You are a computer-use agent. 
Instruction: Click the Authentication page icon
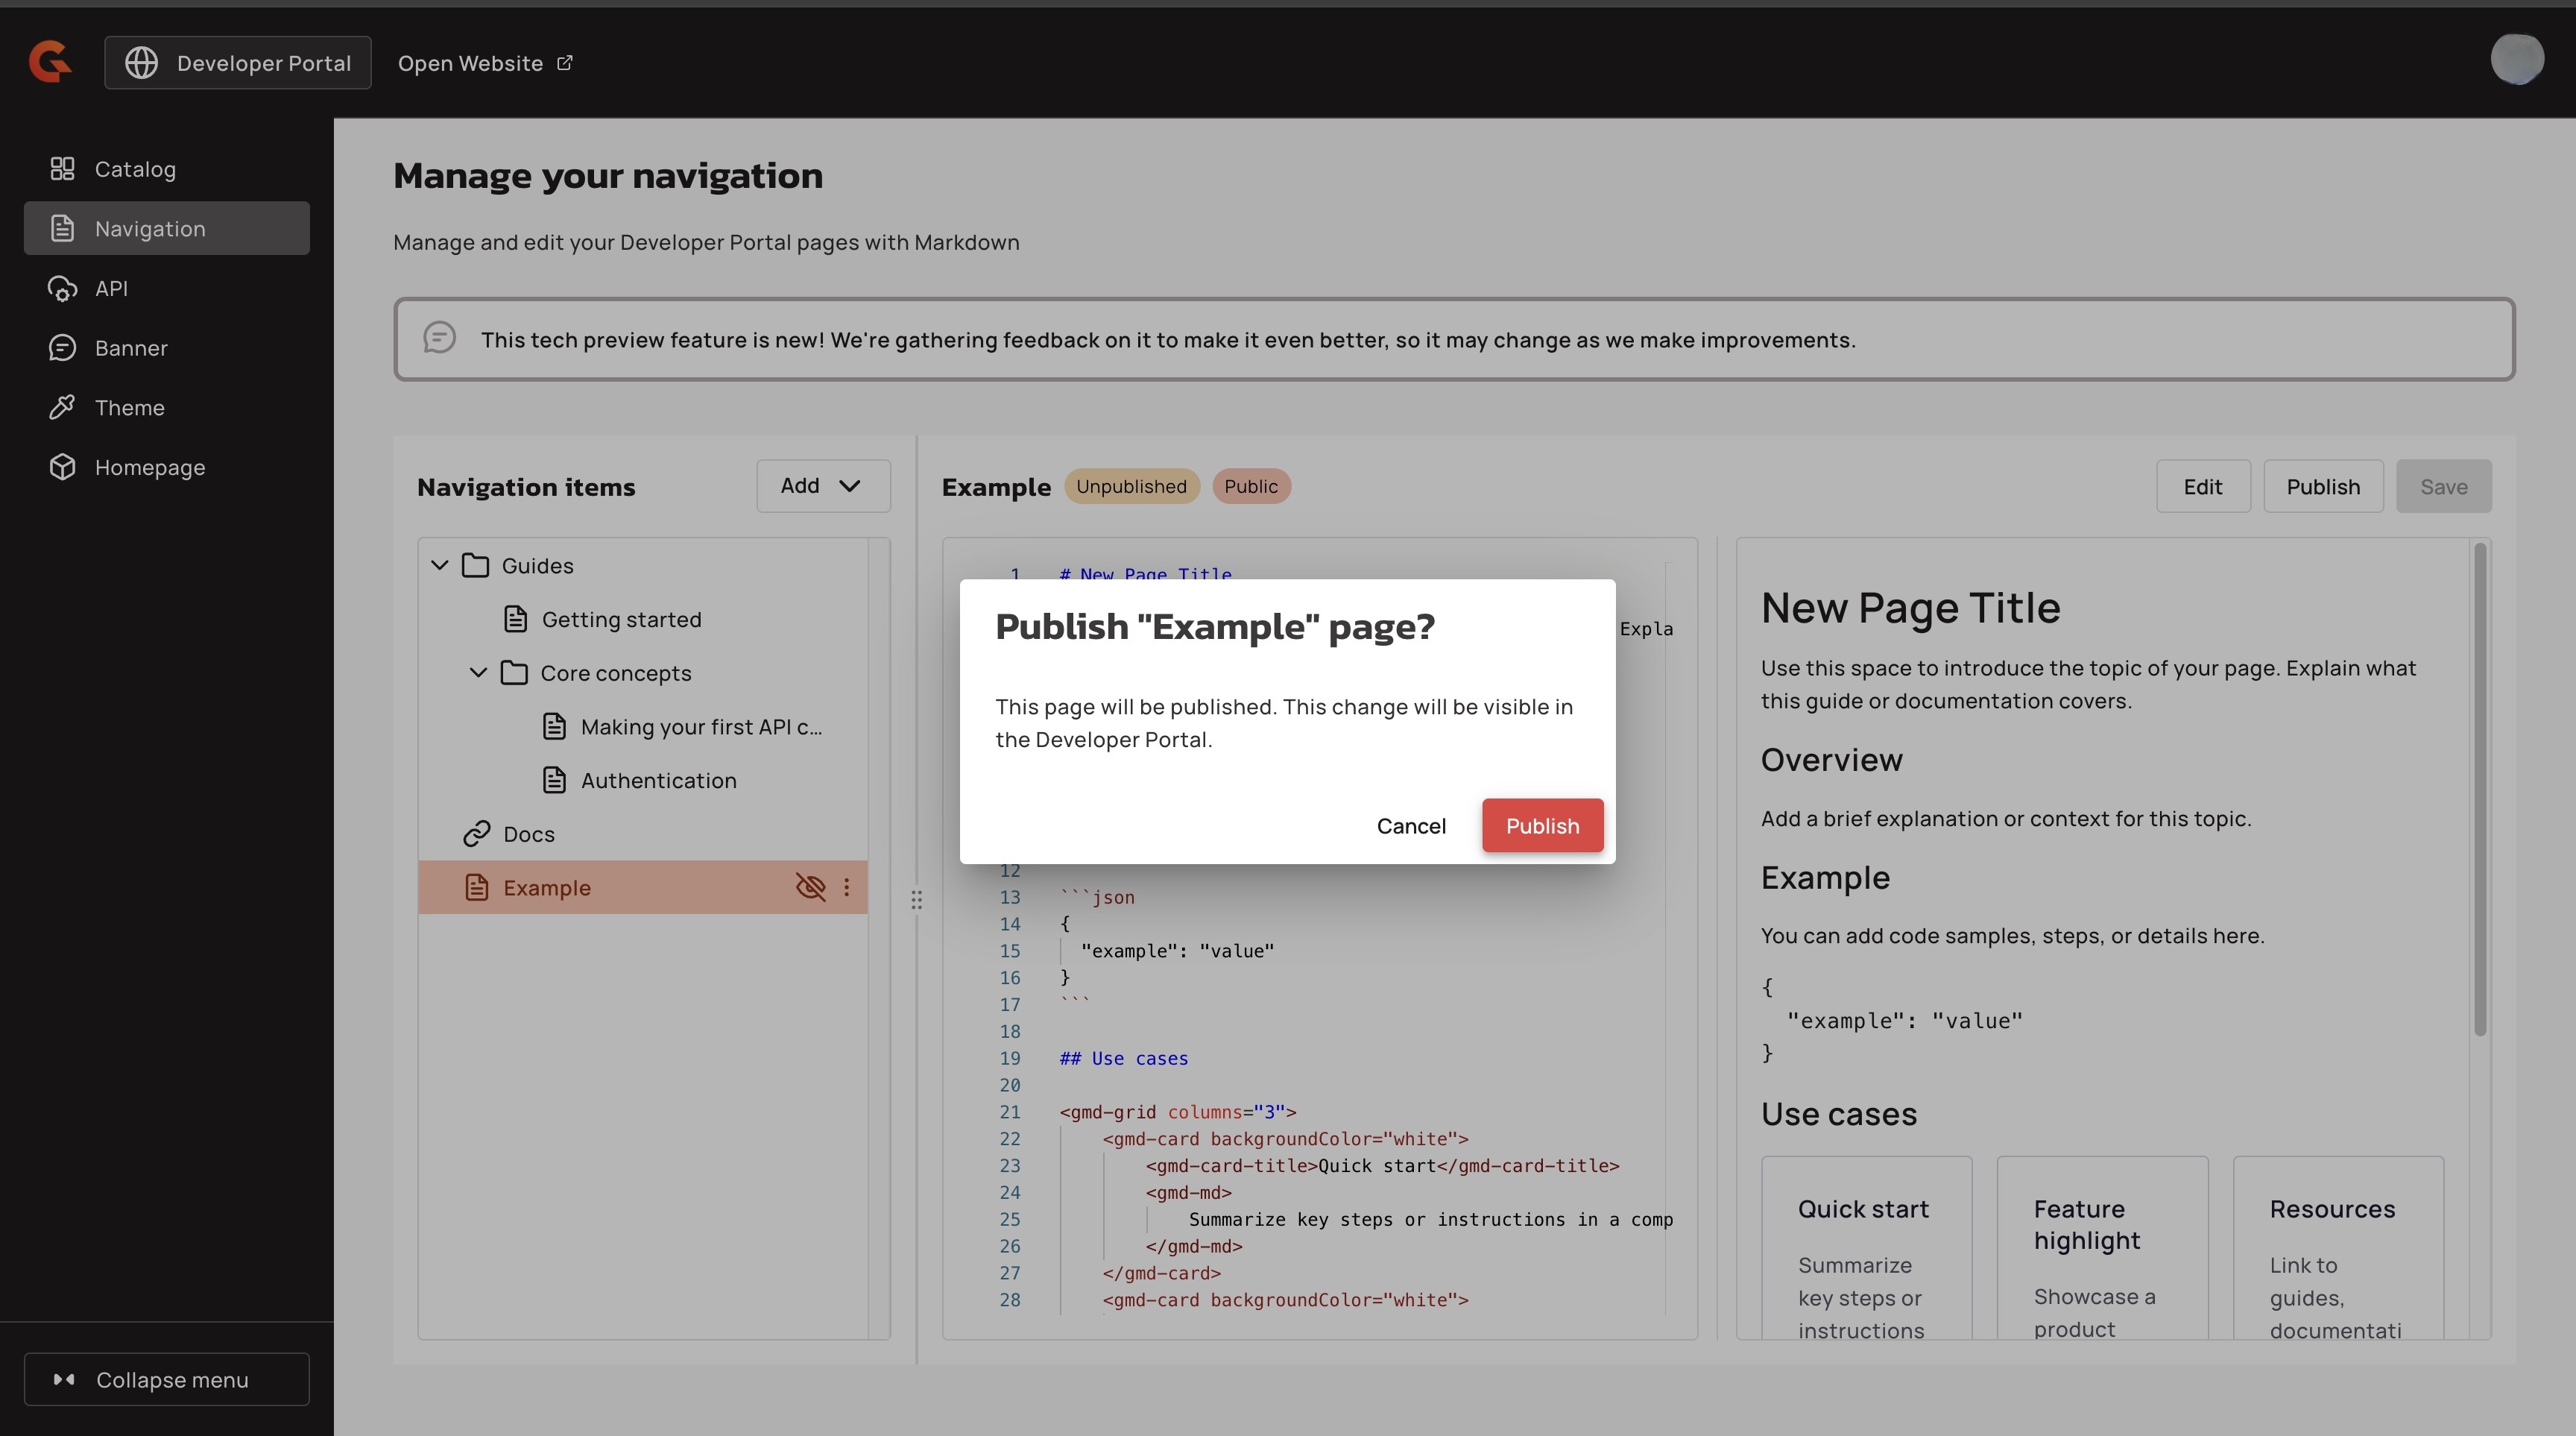click(555, 780)
